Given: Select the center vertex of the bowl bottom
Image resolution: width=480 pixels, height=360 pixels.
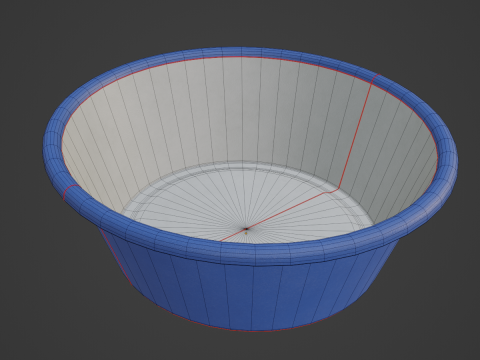Looking at the screenshot, I should click(246, 229).
